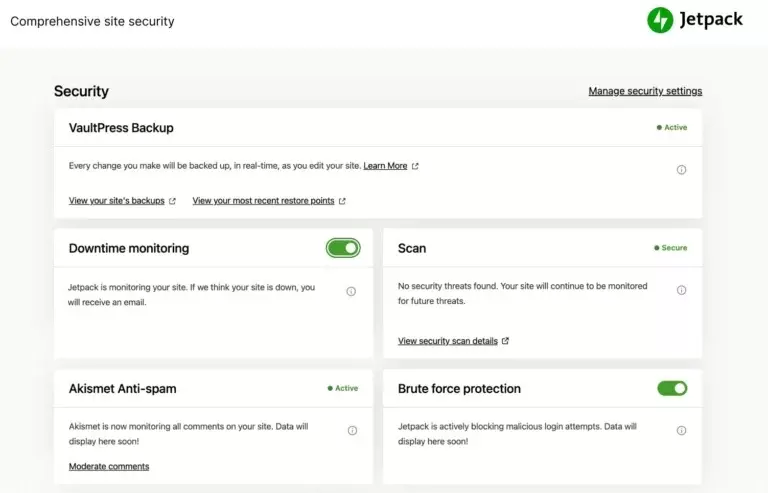Open View your most recent restore points
The image size is (768, 493).
click(263, 201)
